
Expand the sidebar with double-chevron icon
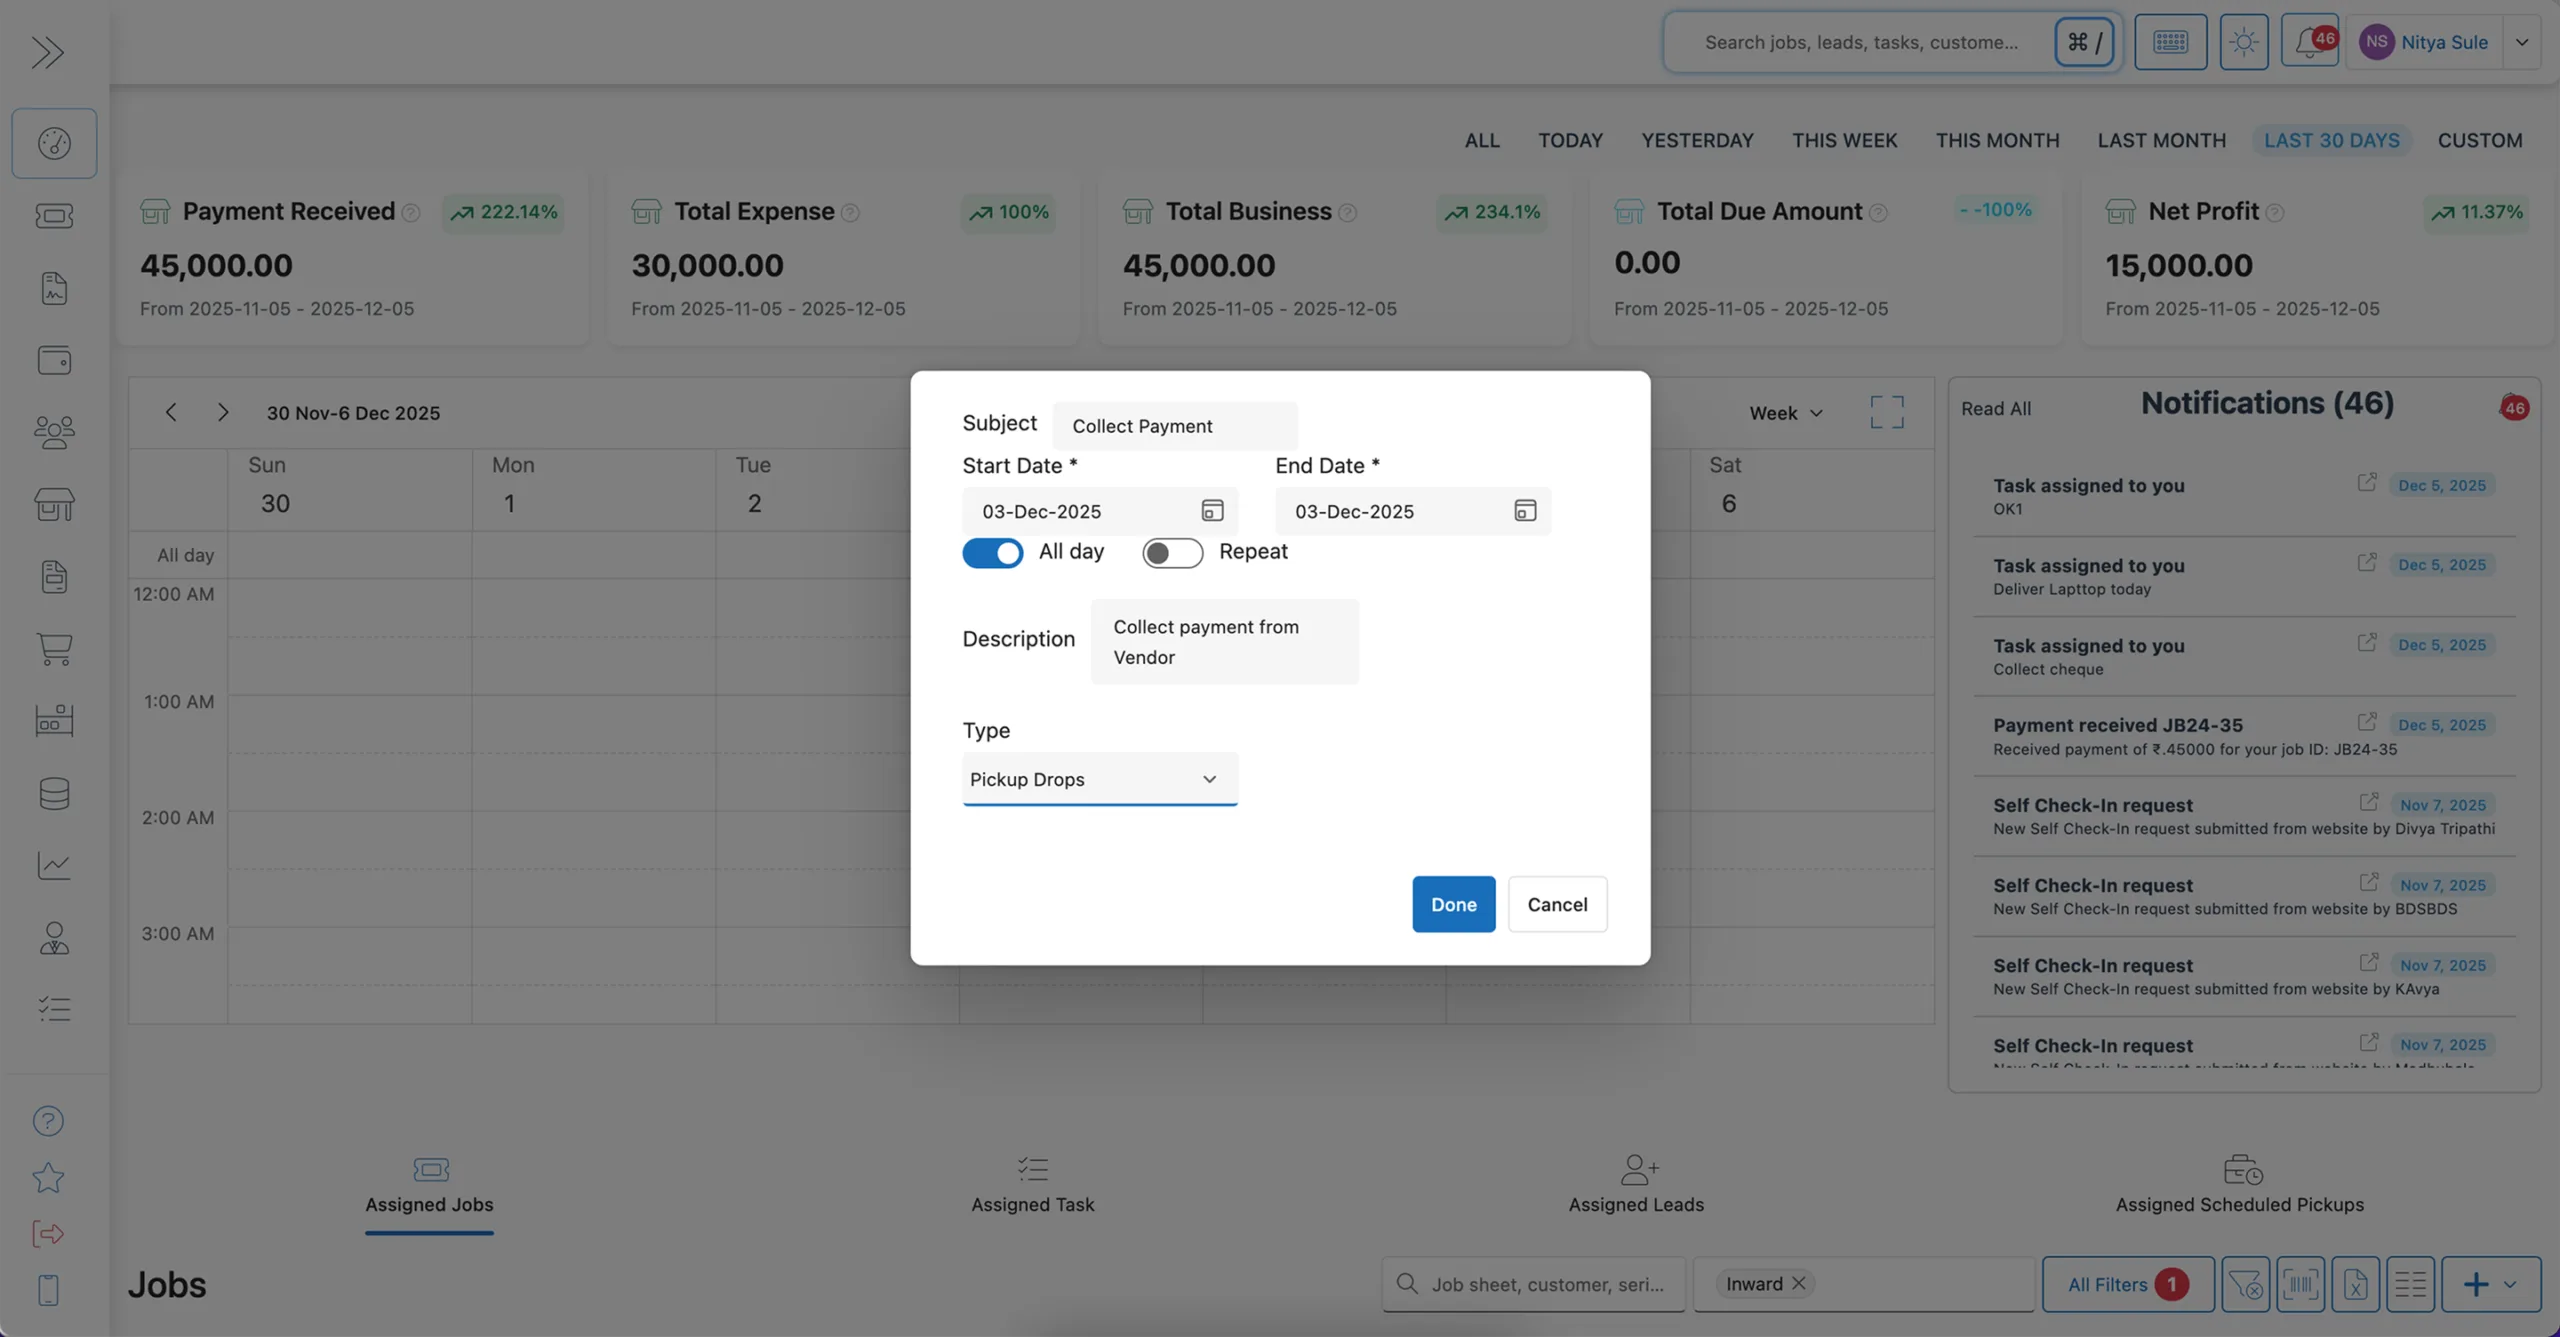coord(47,52)
